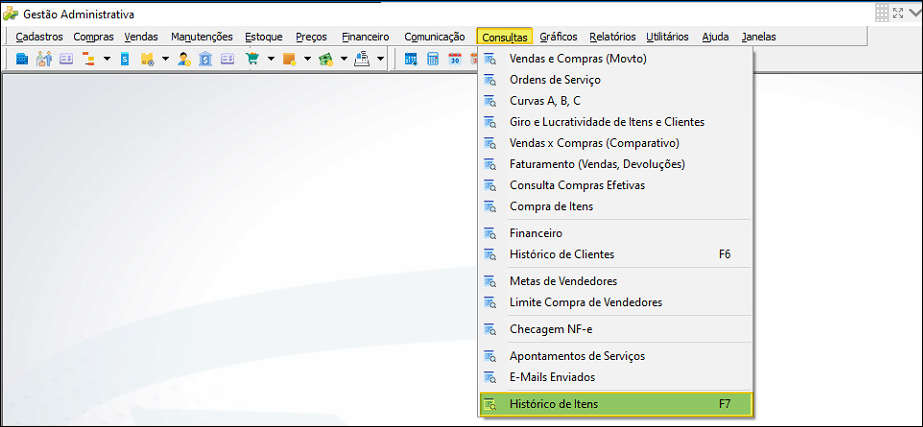This screenshot has height=427, width=923.
Task: Open the Vendas menu
Action: click(141, 37)
